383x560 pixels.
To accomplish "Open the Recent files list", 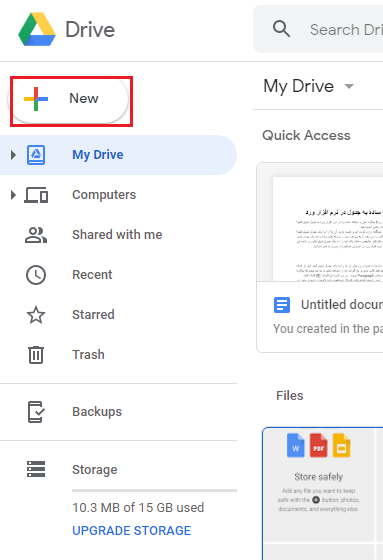I will click(x=92, y=275).
